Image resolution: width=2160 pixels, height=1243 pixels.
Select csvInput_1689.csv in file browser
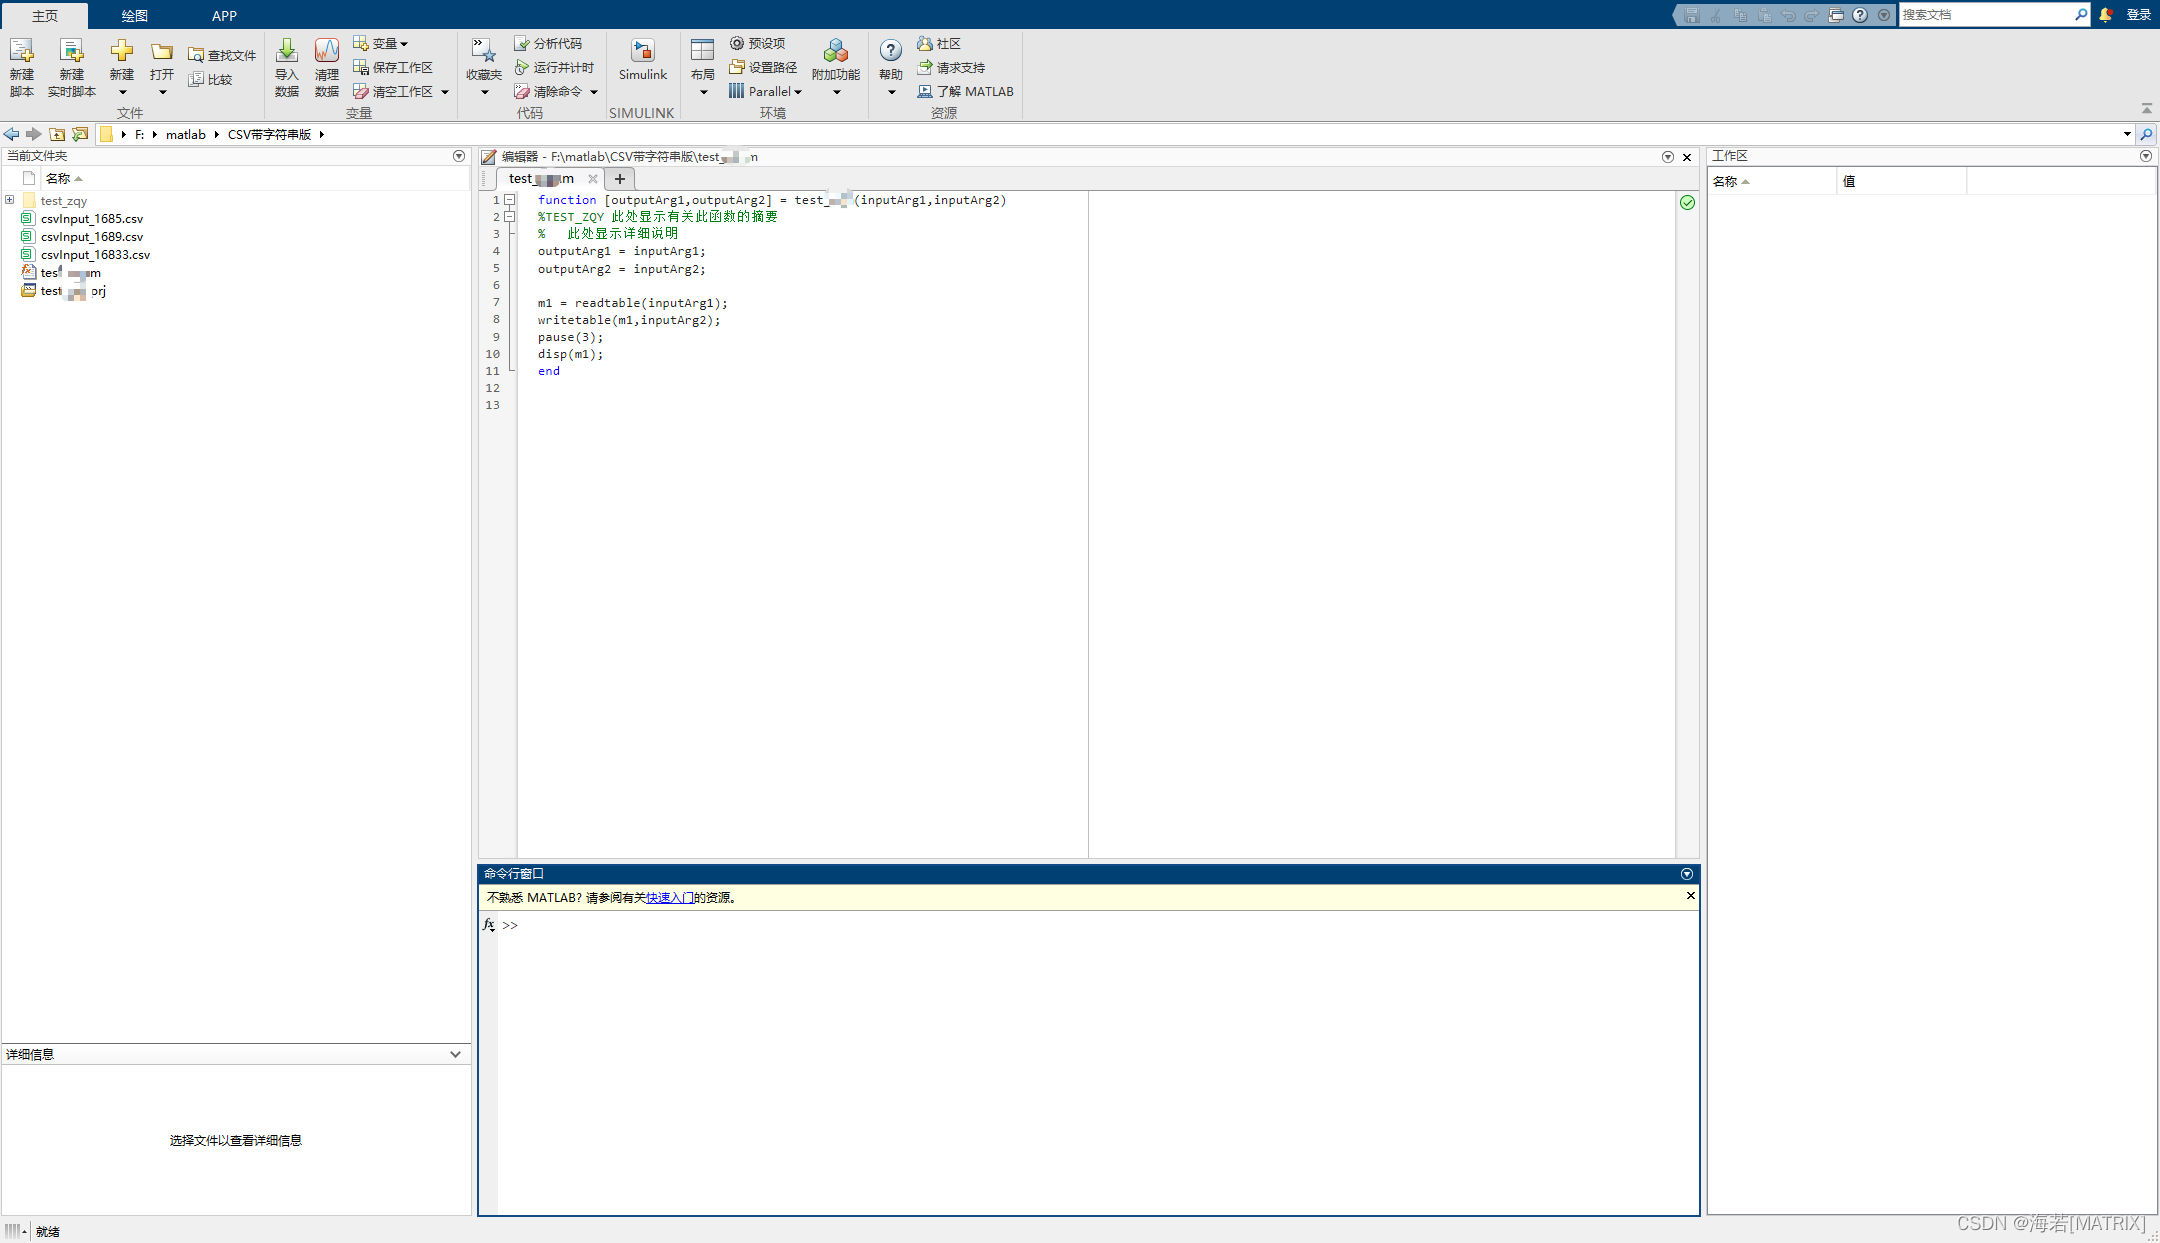click(92, 237)
